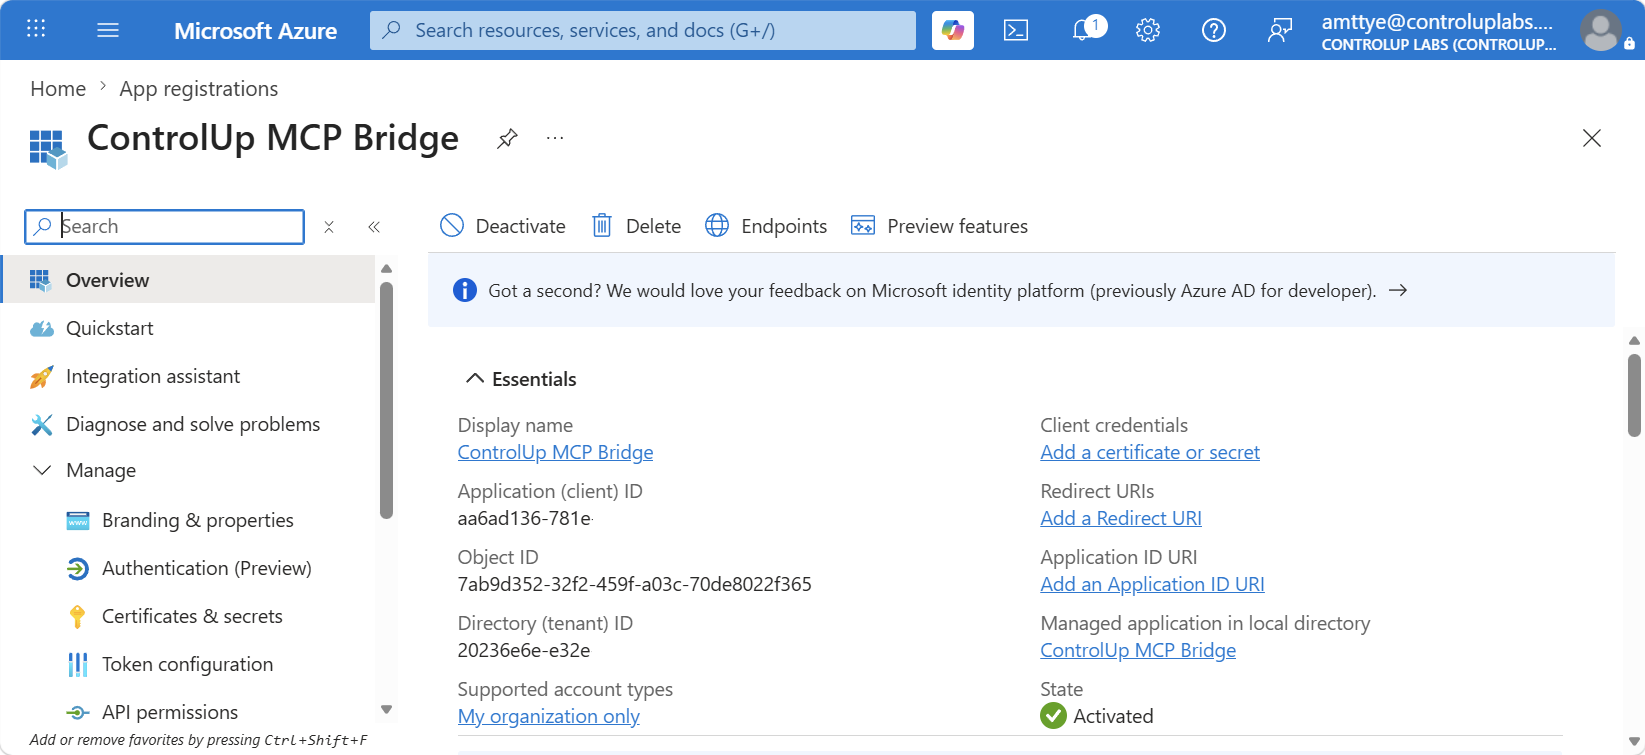Click the user account avatar
Screen dimensions: 1645x755
coord(1601,30)
